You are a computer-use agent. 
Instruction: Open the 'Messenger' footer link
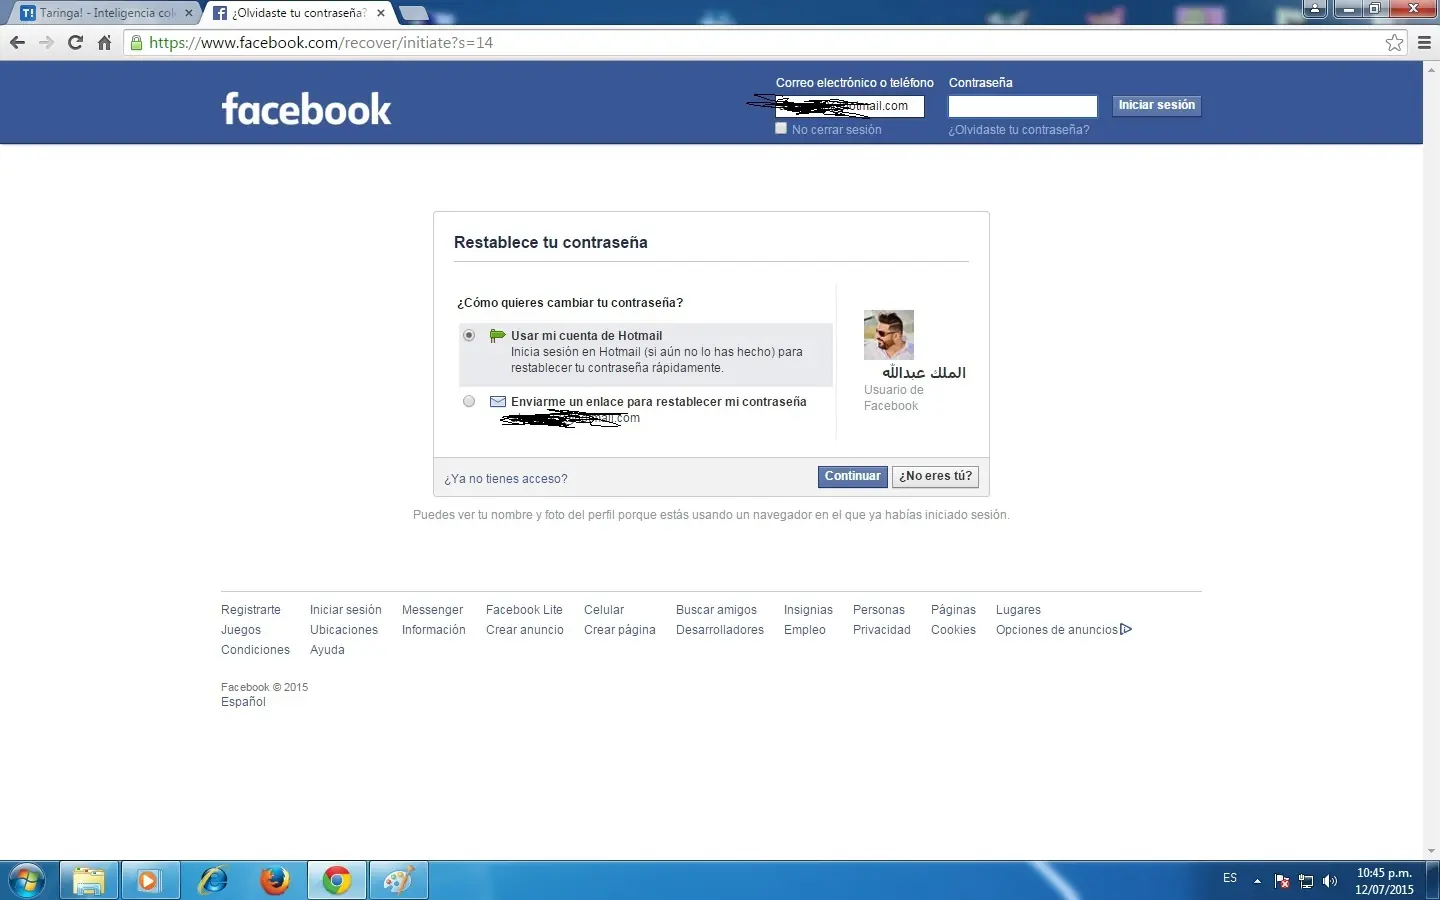[x=432, y=610]
